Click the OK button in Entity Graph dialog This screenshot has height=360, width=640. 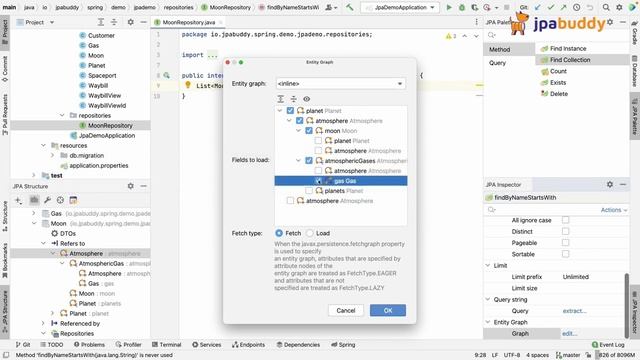(388, 310)
